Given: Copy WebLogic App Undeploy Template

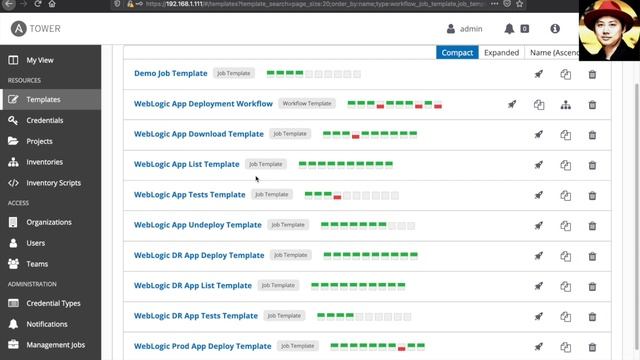Looking at the screenshot, I should 565,225.
